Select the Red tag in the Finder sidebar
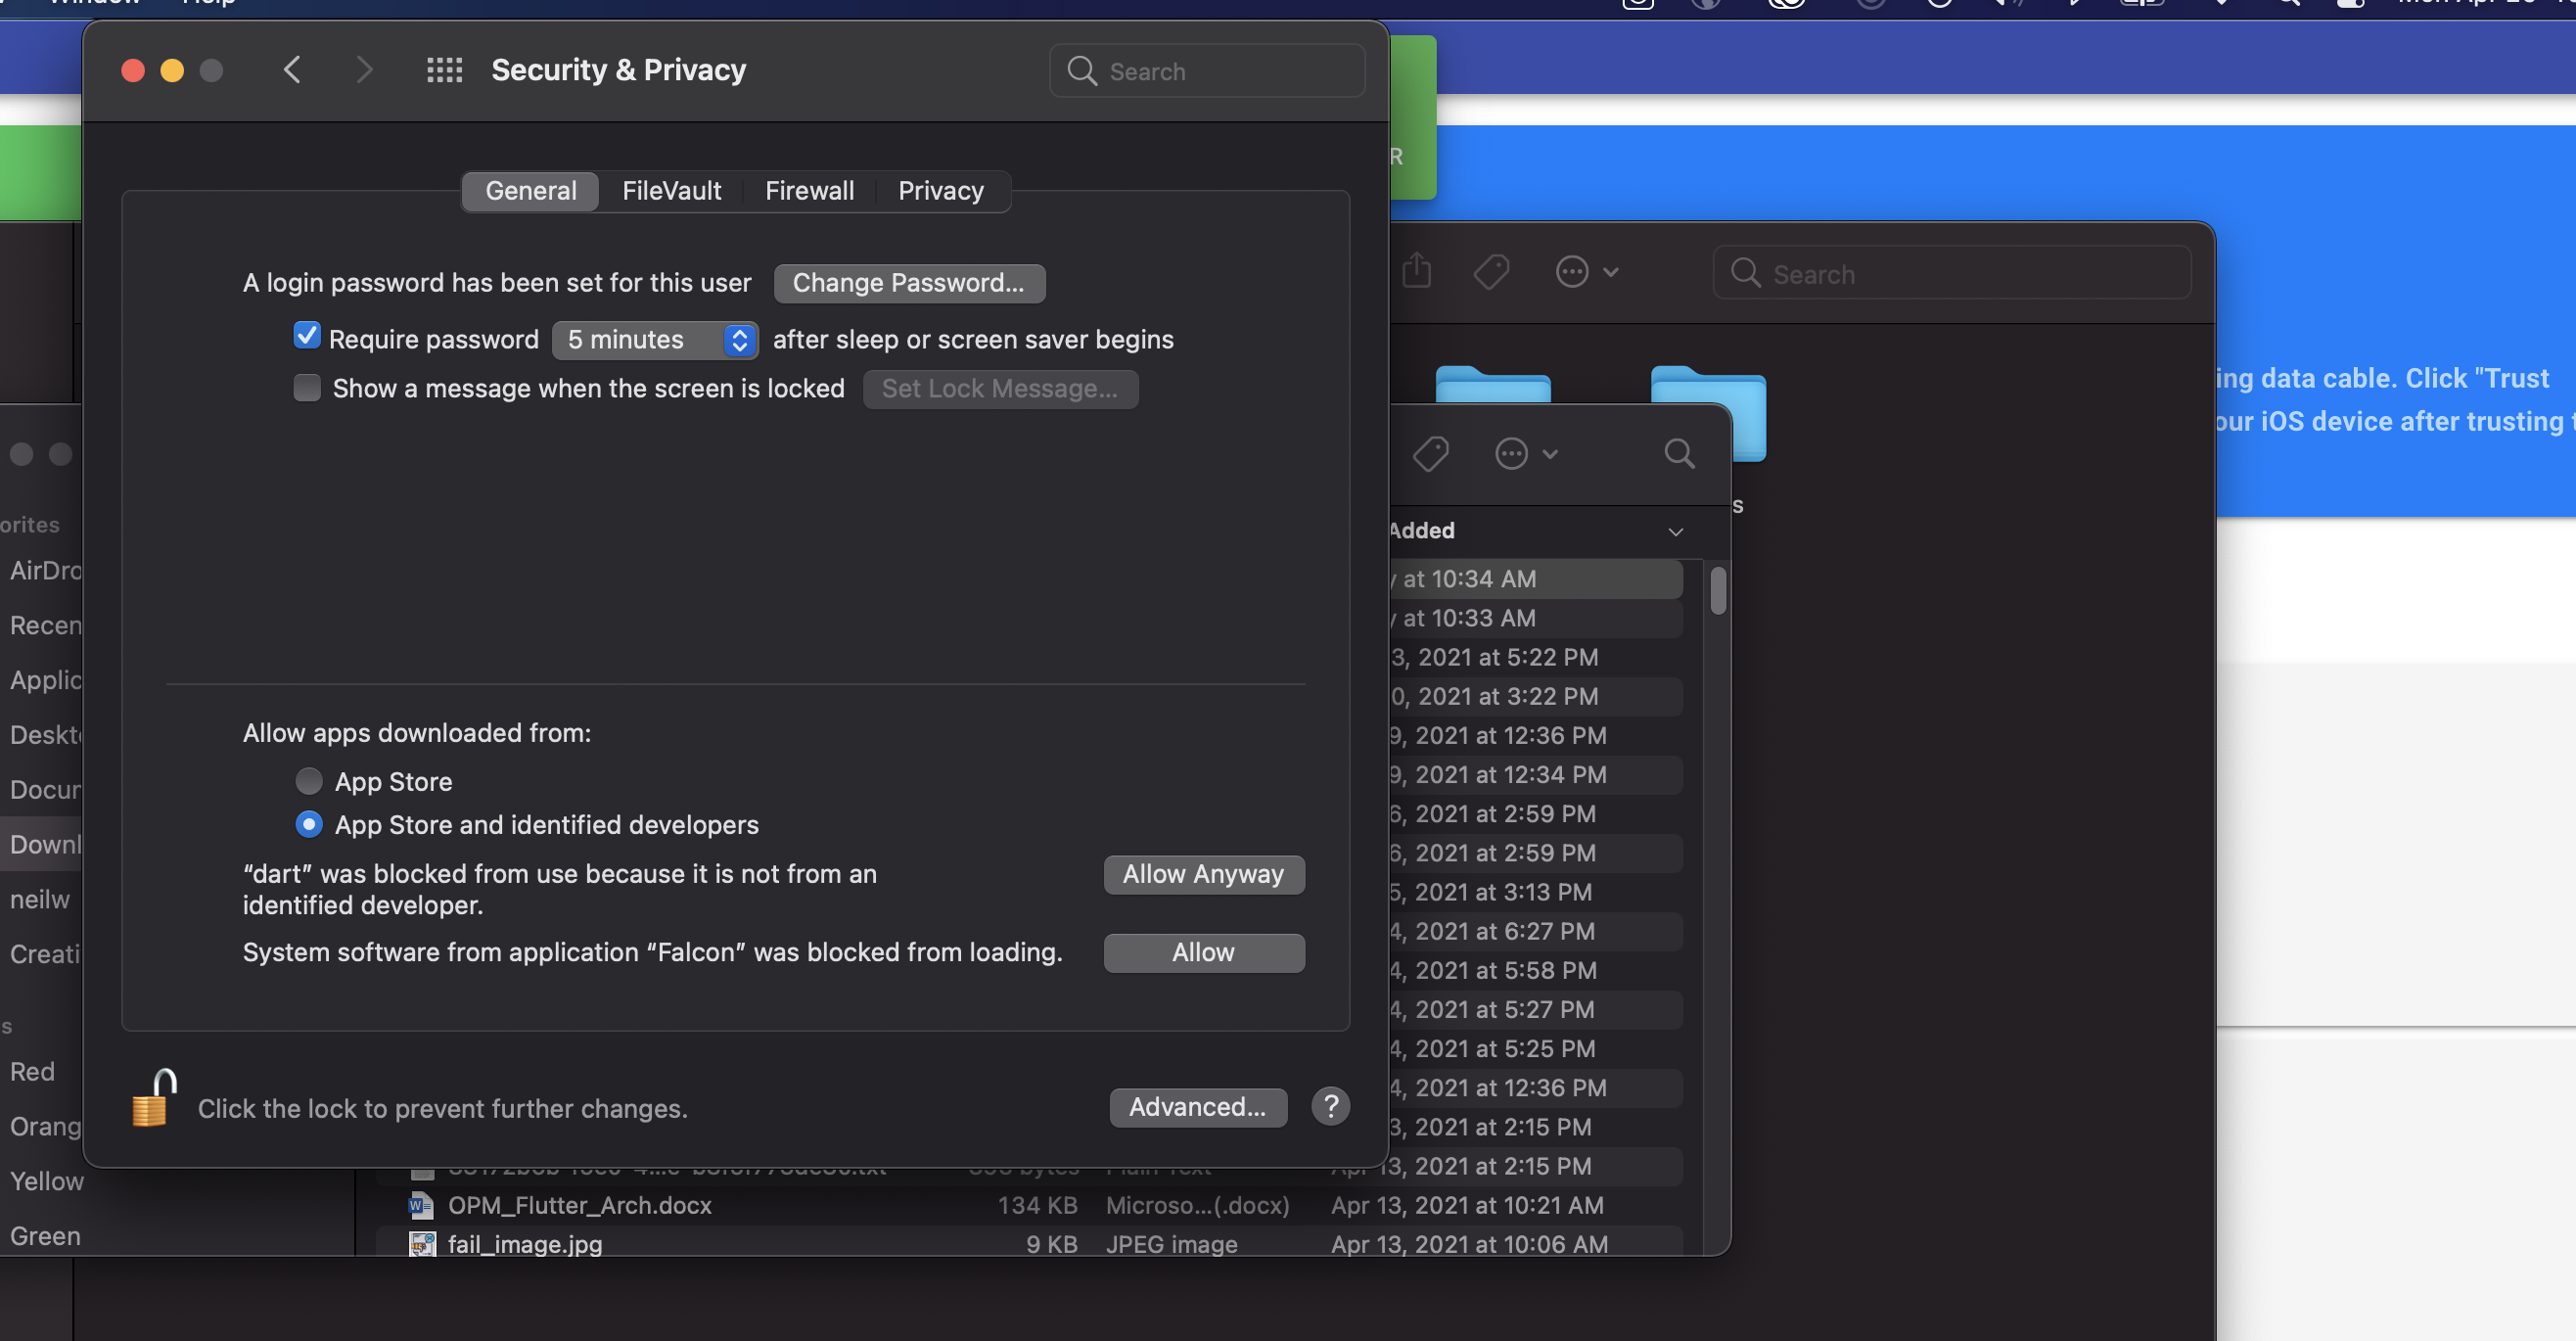 (33, 1071)
